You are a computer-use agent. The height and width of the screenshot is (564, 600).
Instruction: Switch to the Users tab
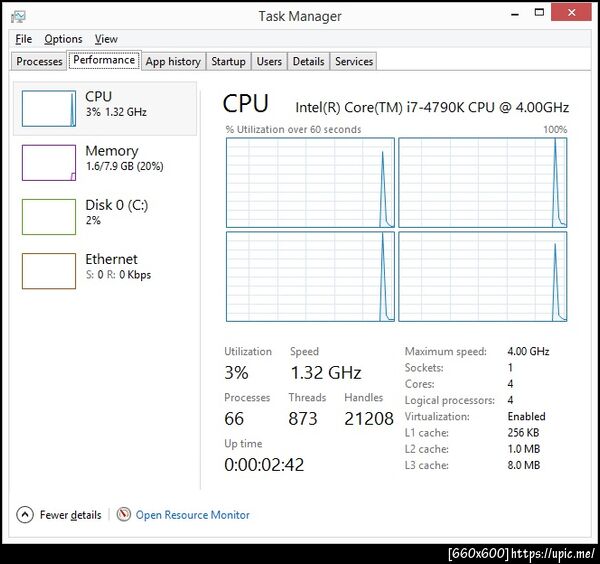[x=269, y=61]
